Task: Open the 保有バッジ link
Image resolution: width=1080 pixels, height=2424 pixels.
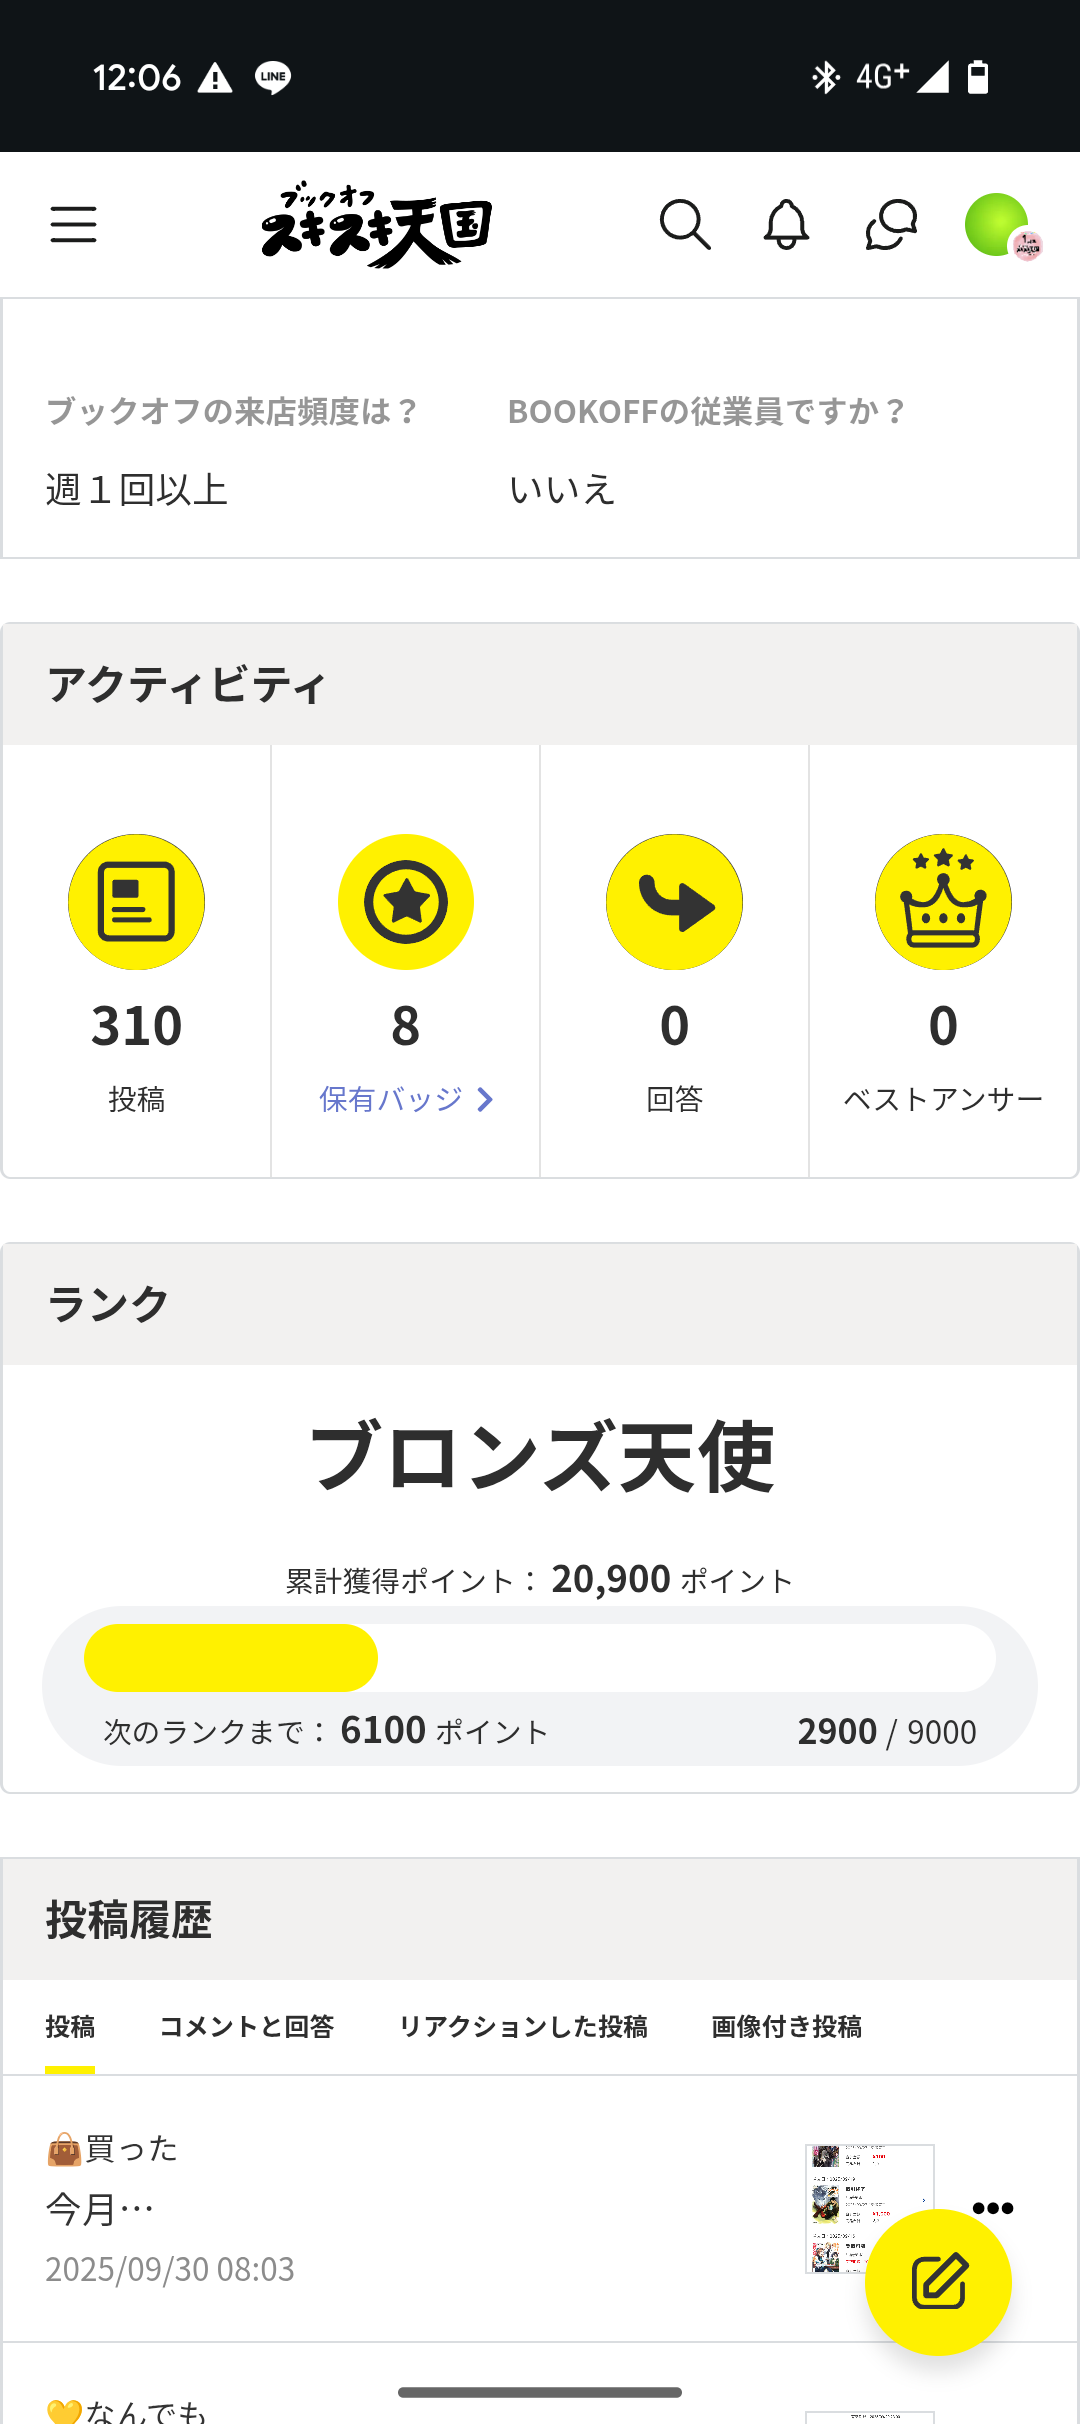Action: [391, 1099]
